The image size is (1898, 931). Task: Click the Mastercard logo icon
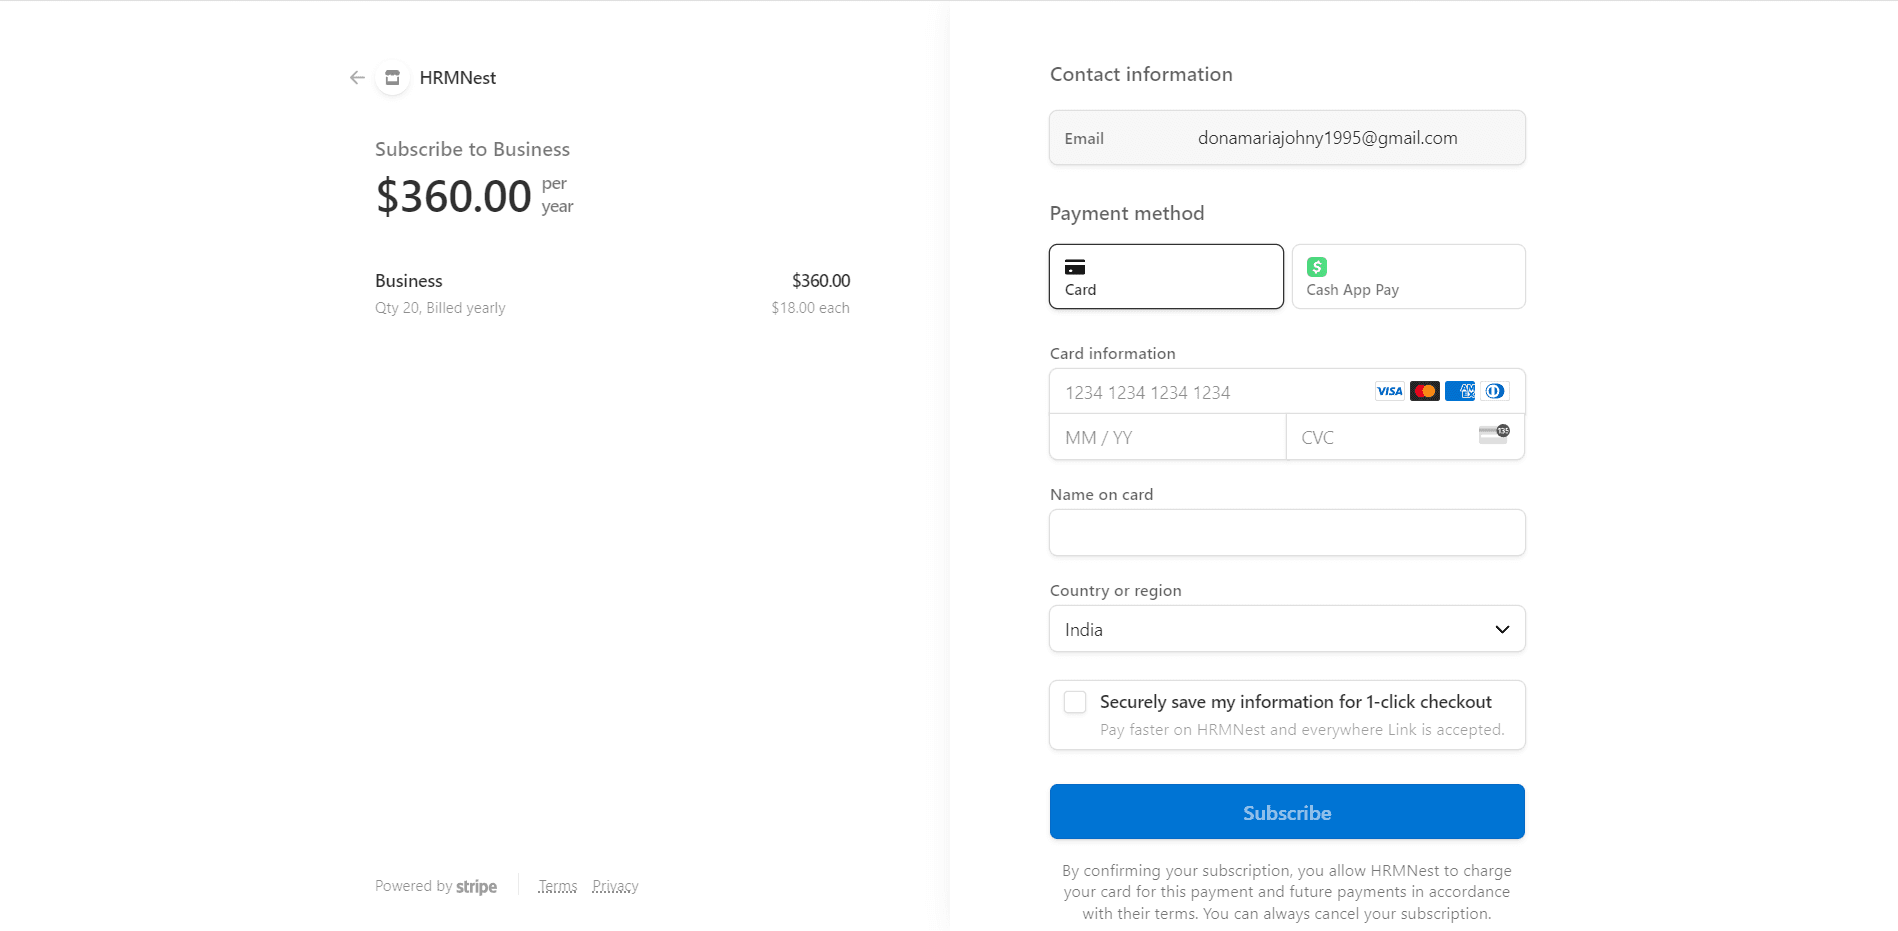(x=1424, y=391)
